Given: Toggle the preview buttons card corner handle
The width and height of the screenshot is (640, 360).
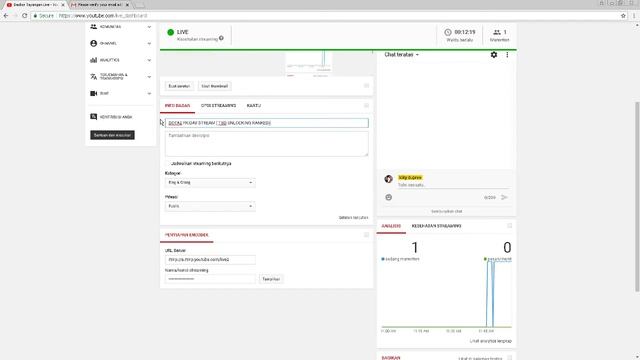Looking at the screenshot, I should coord(366,86).
